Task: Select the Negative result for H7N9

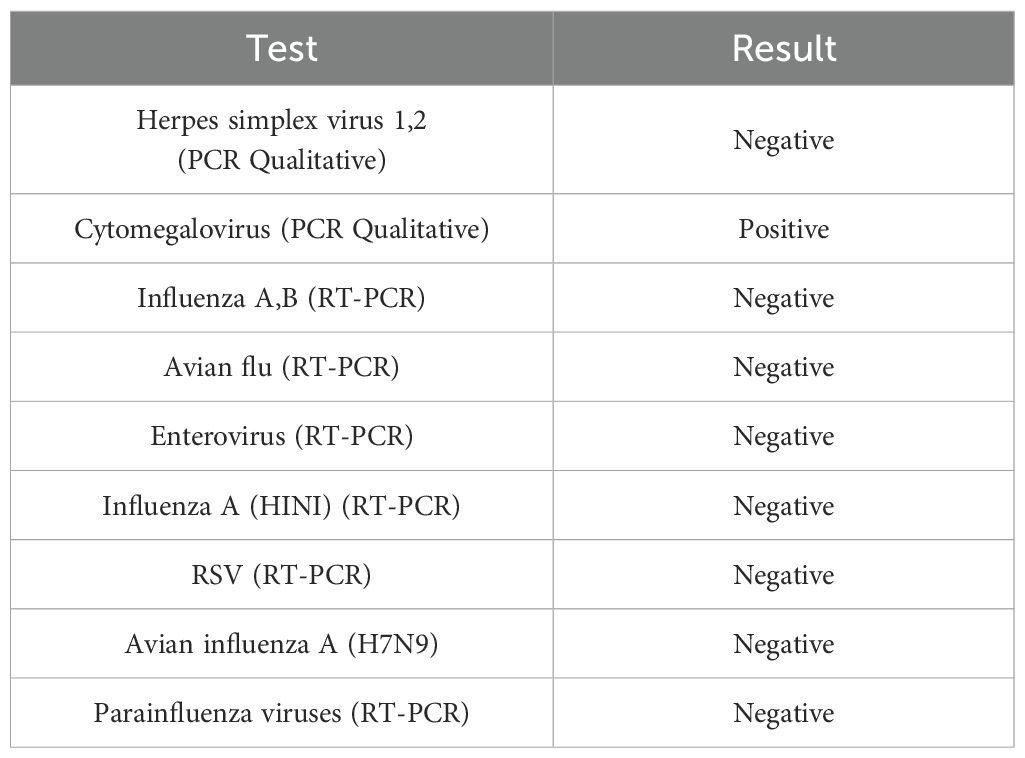Action: [784, 644]
